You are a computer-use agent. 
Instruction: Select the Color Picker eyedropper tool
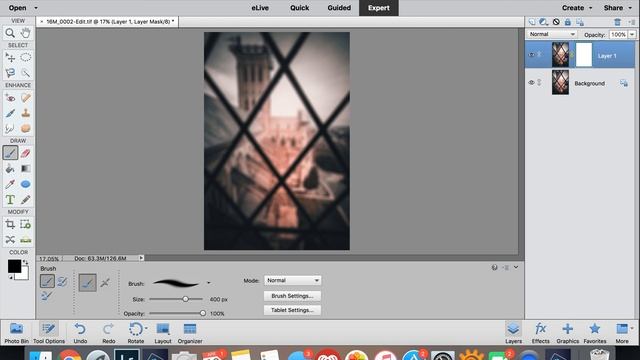coord(10,184)
